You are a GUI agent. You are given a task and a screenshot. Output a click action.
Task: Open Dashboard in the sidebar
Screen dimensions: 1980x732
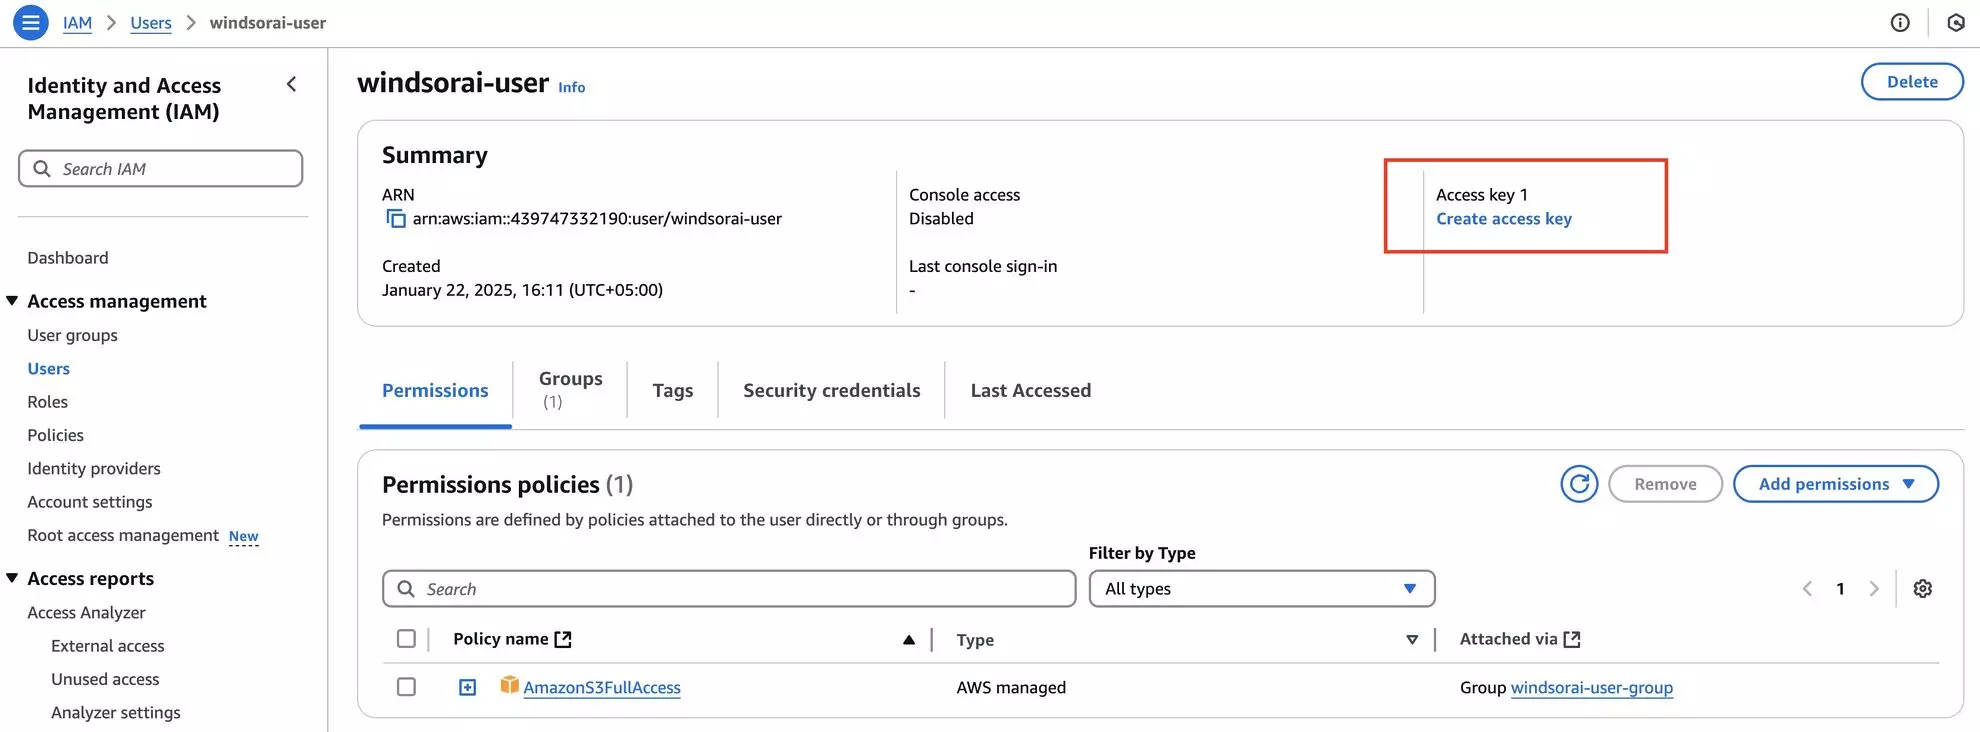coord(68,258)
